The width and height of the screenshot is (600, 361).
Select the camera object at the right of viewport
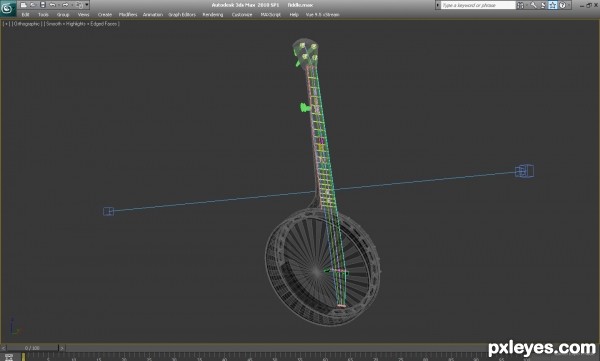click(525, 171)
